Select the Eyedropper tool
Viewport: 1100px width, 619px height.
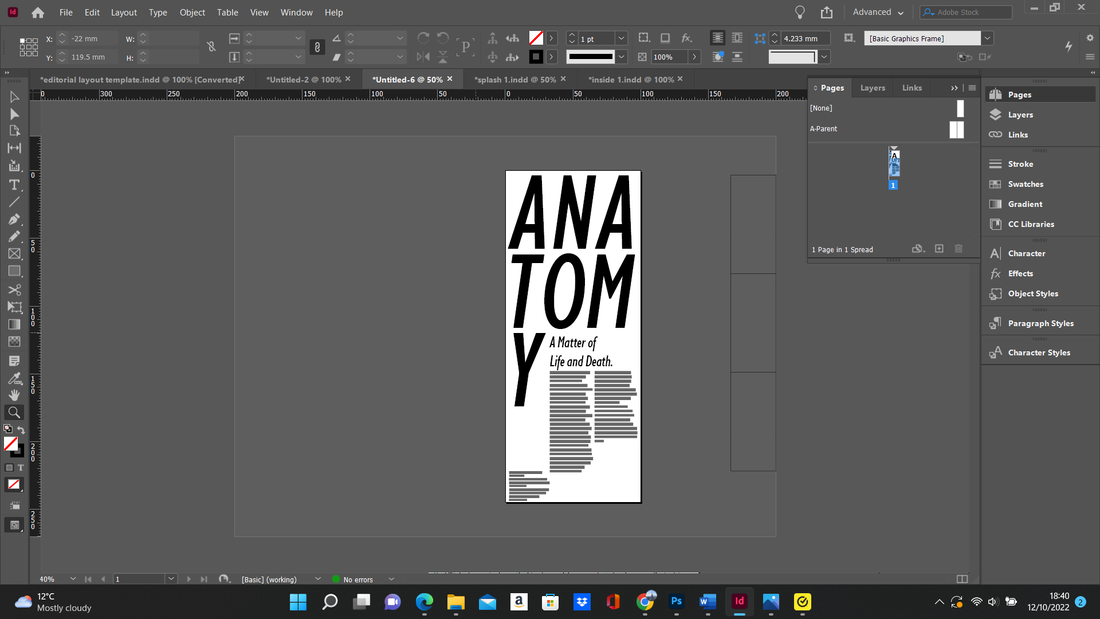pyautogui.click(x=14, y=378)
